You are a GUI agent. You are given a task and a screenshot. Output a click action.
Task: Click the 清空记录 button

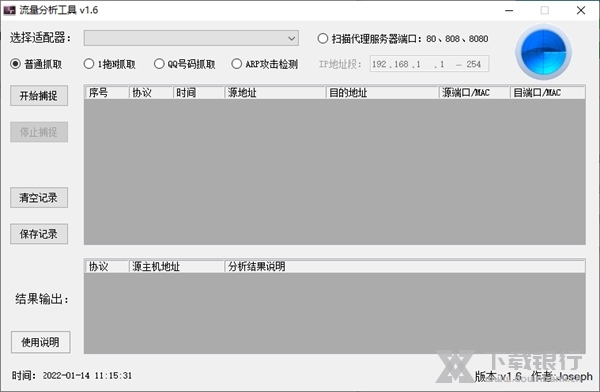tap(39, 198)
